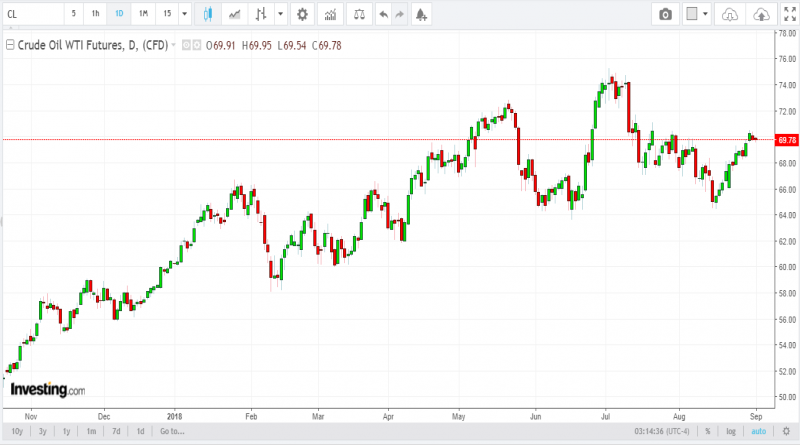This screenshot has width=800, height=445.
Task: Toggle the auto scale option
Action: [759, 431]
